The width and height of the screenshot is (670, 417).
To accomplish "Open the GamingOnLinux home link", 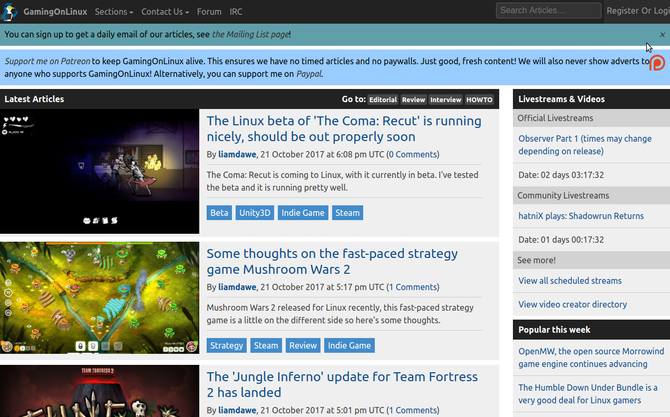I will pos(55,12).
